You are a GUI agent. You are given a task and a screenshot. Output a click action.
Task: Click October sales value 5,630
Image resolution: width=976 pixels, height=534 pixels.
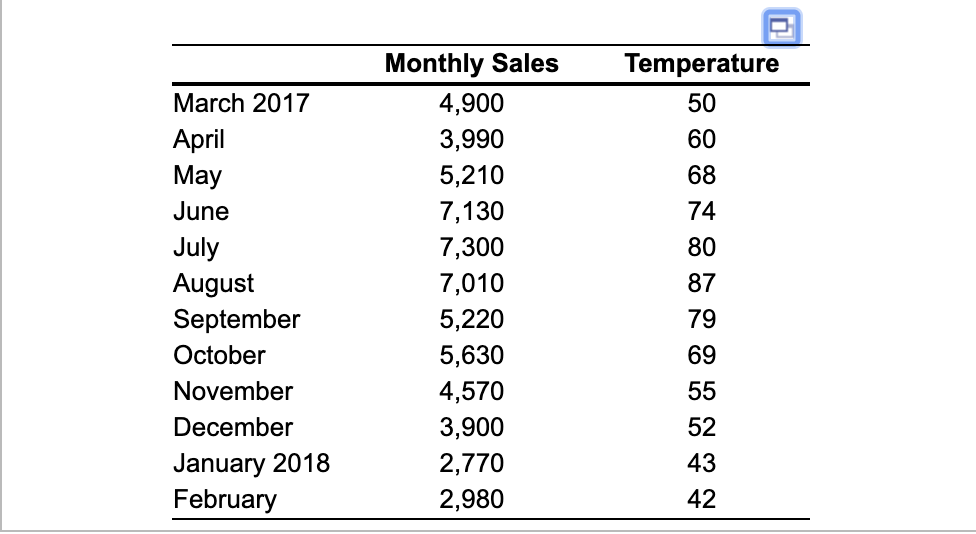pyautogui.click(x=472, y=355)
